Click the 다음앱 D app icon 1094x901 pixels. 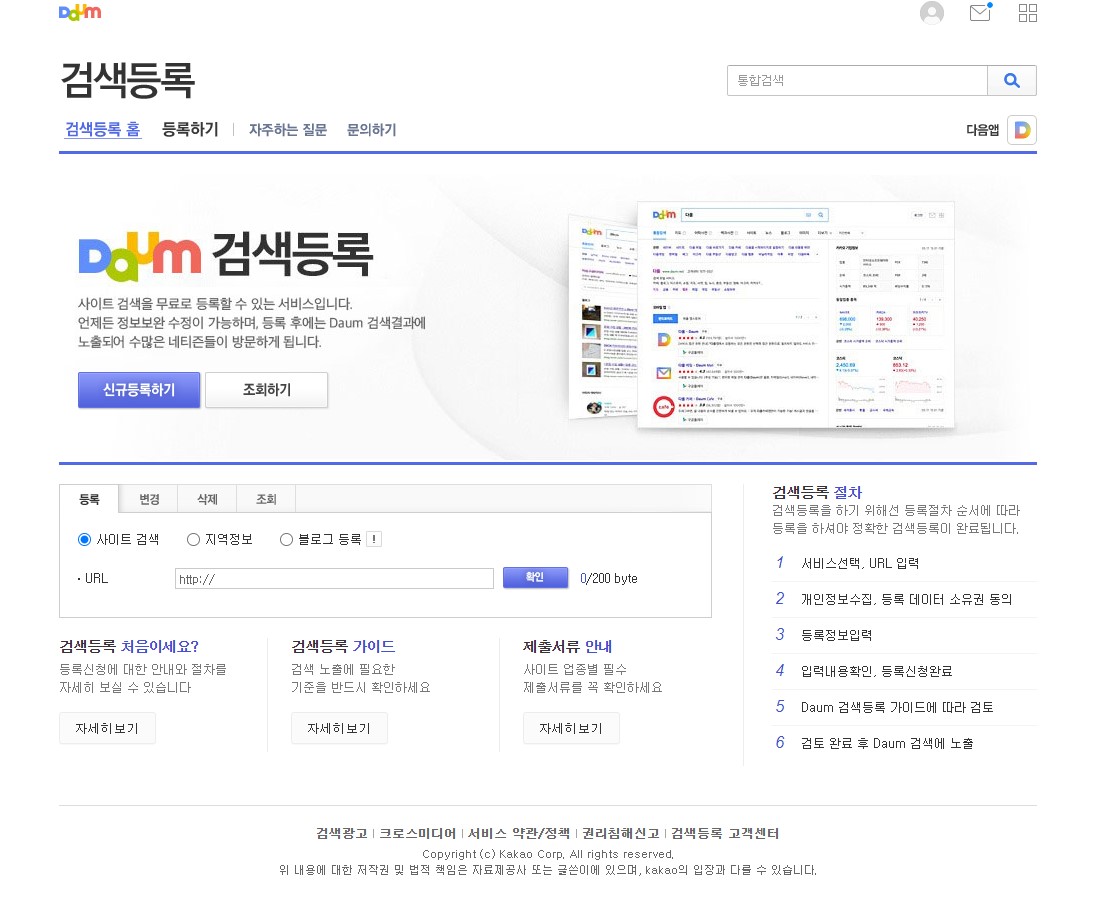tap(1022, 130)
